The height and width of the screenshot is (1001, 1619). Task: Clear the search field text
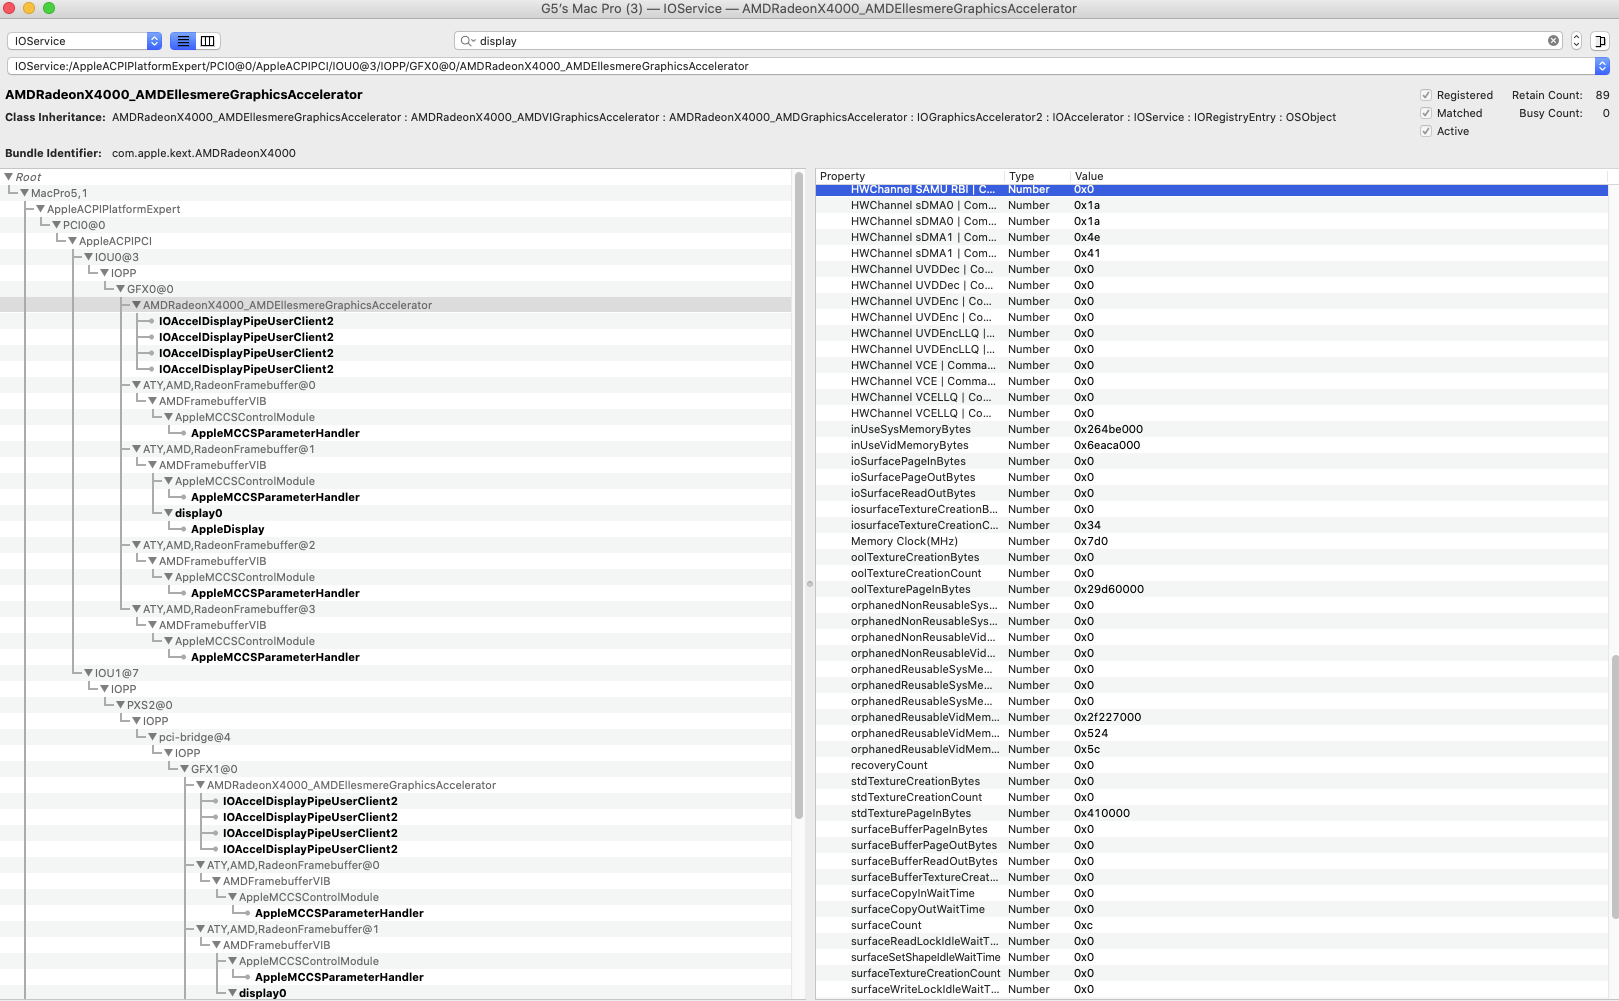[1553, 41]
